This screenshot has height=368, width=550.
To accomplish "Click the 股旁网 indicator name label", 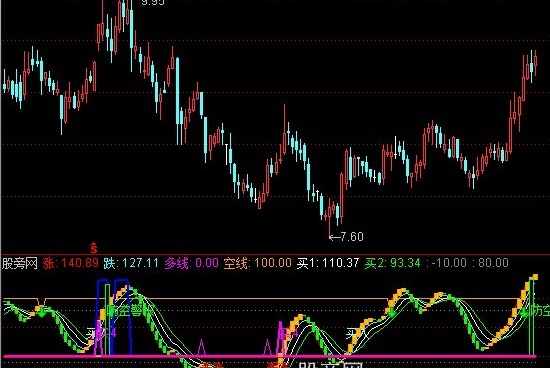I will coord(20,263).
